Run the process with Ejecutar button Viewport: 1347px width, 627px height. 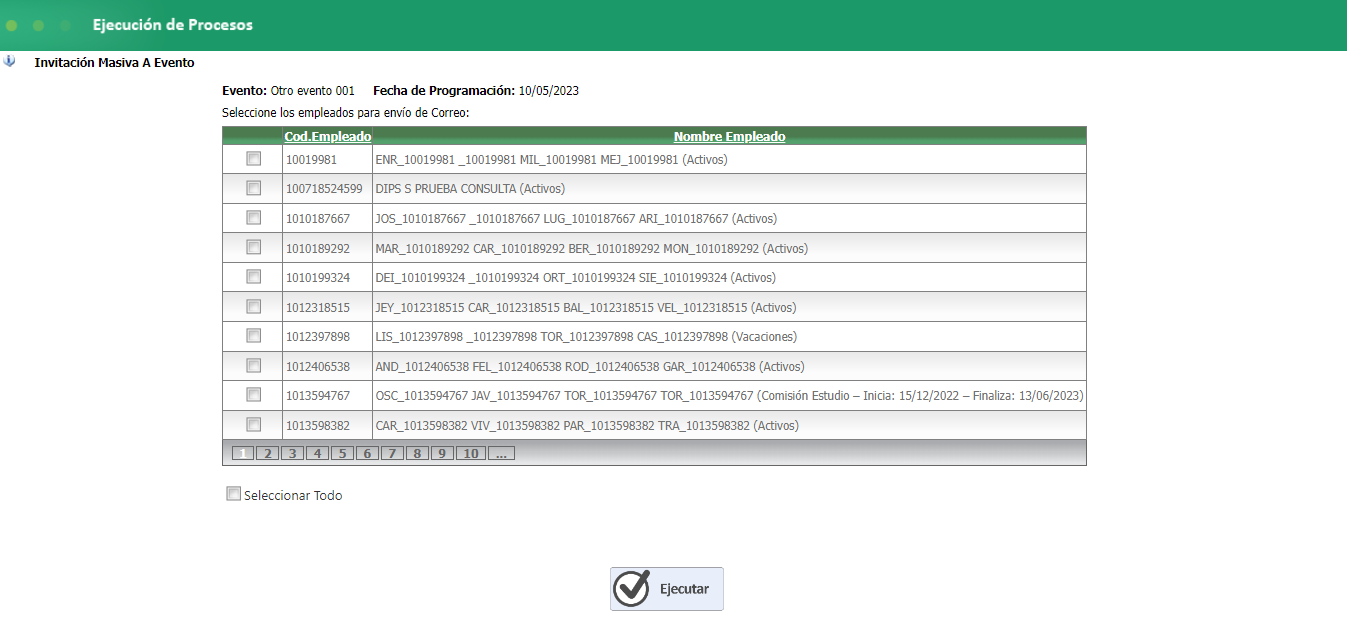pyautogui.click(x=667, y=589)
